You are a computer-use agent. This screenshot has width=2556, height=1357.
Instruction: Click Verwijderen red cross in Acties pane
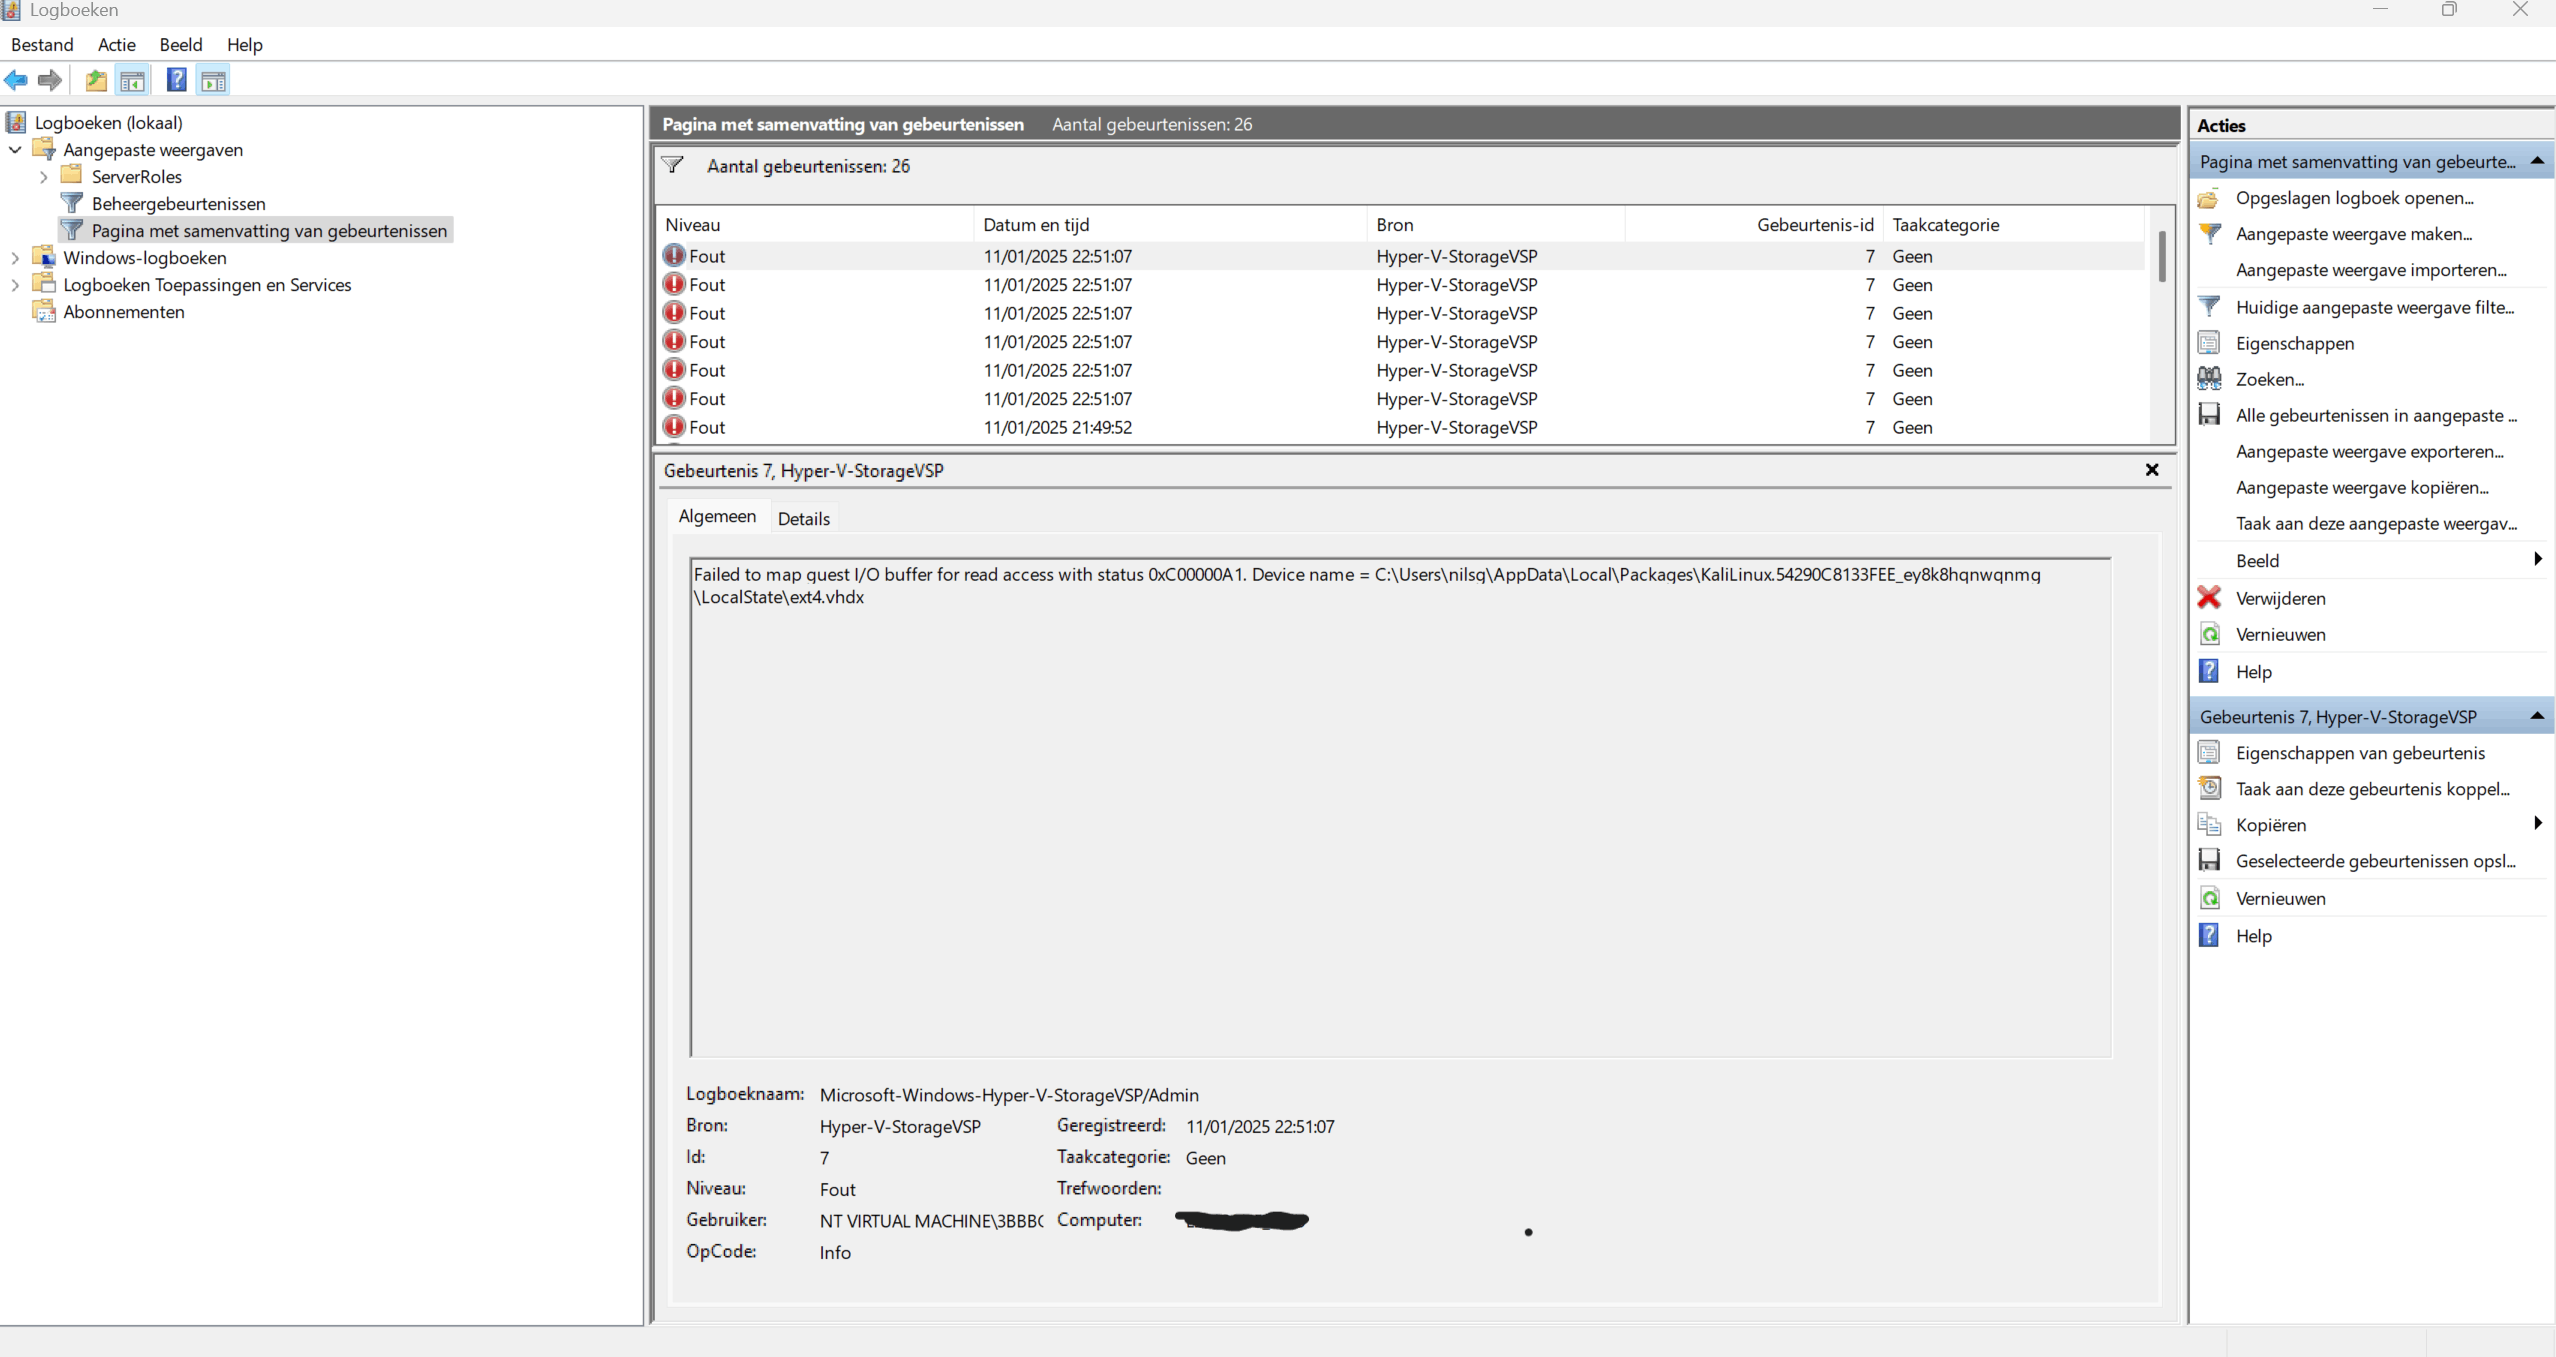[x=2210, y=598]
